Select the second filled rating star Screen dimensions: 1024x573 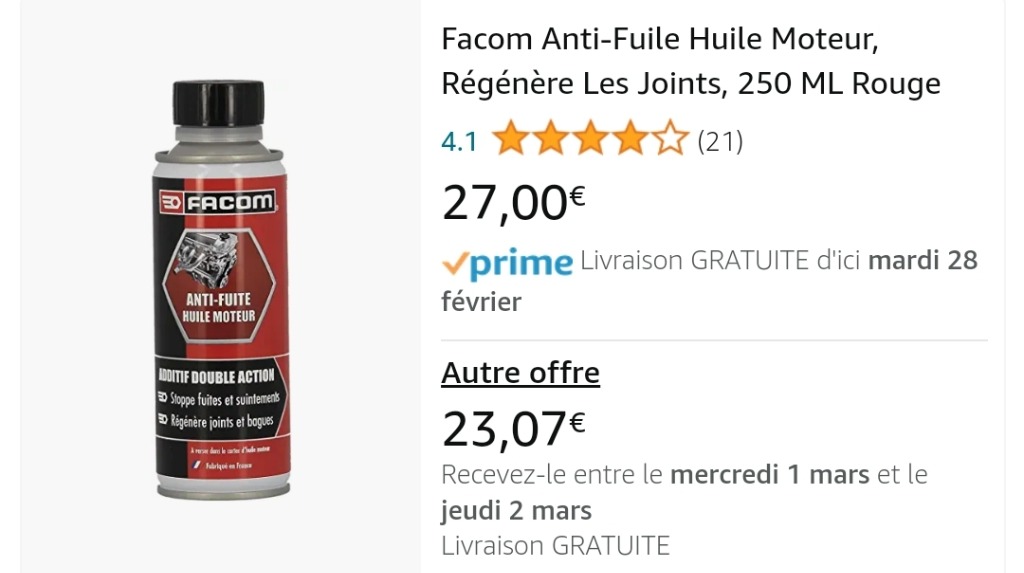coord(551,138)
